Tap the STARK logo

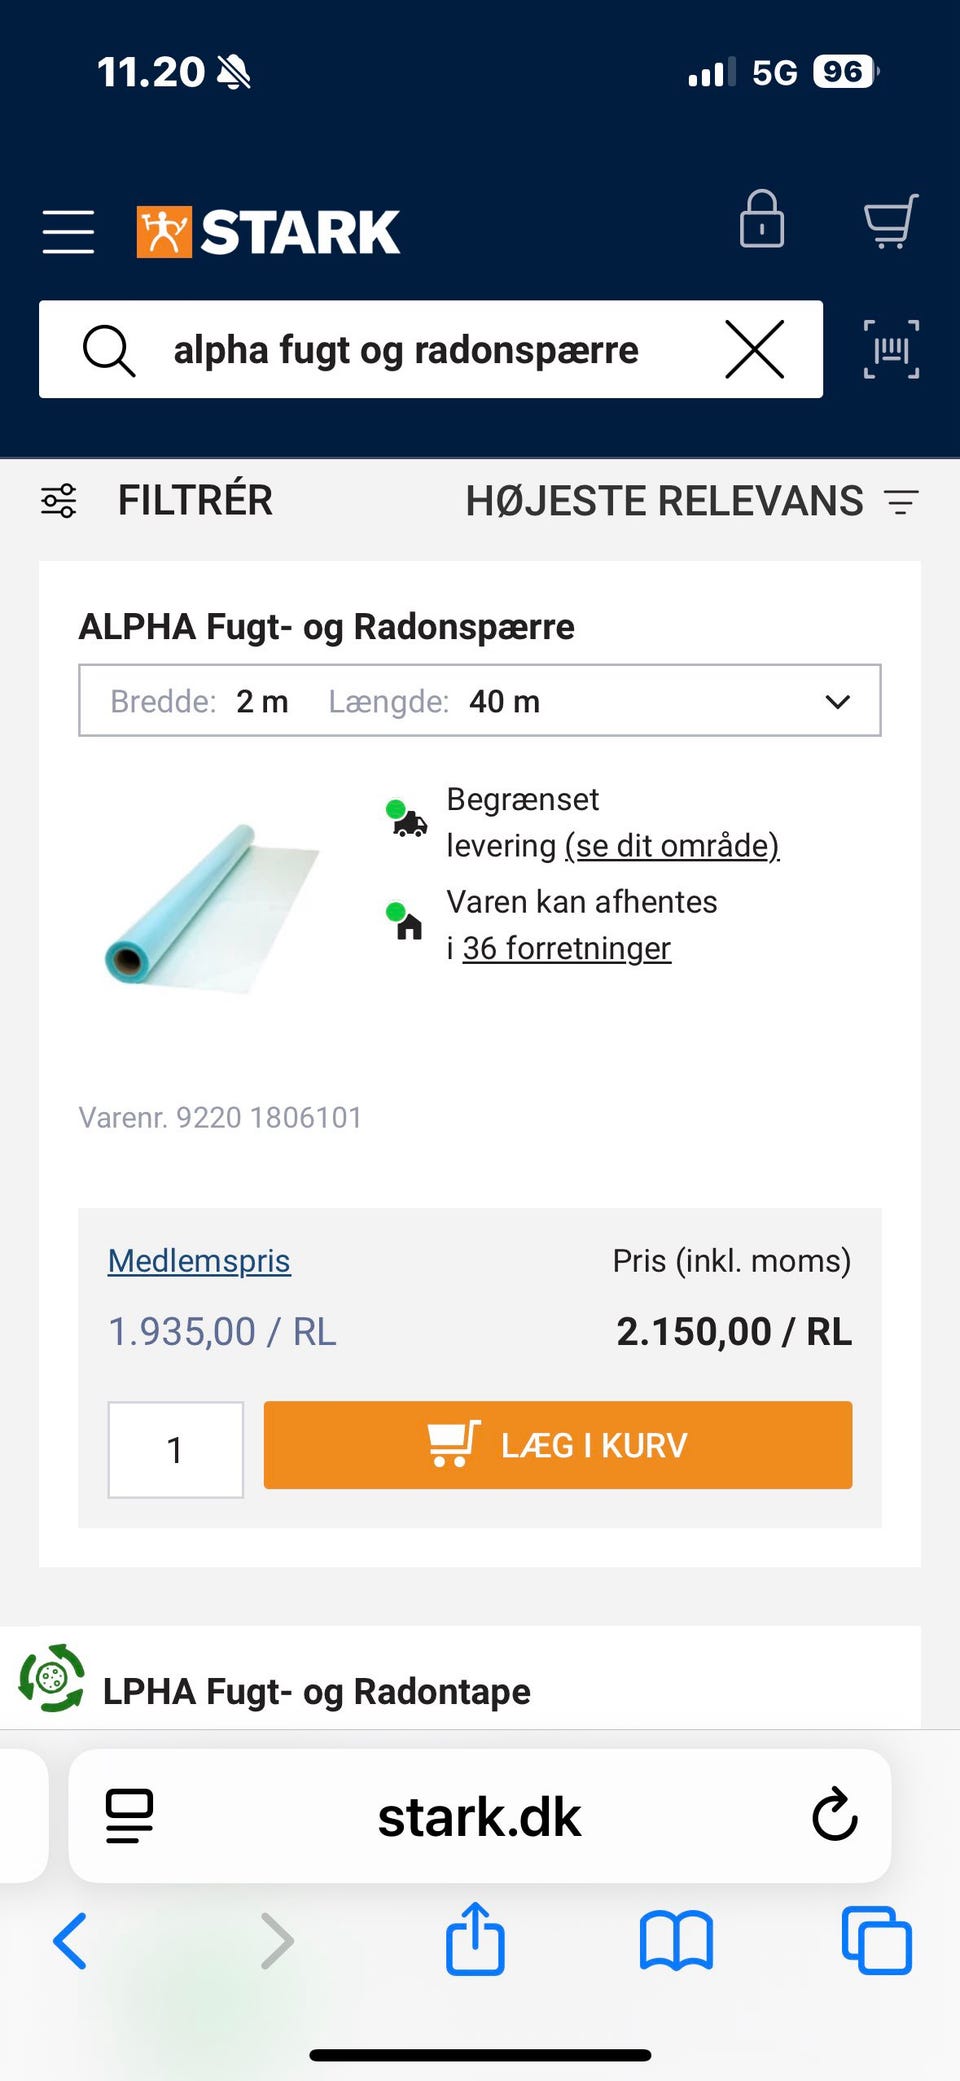click(x=268, y=231)
